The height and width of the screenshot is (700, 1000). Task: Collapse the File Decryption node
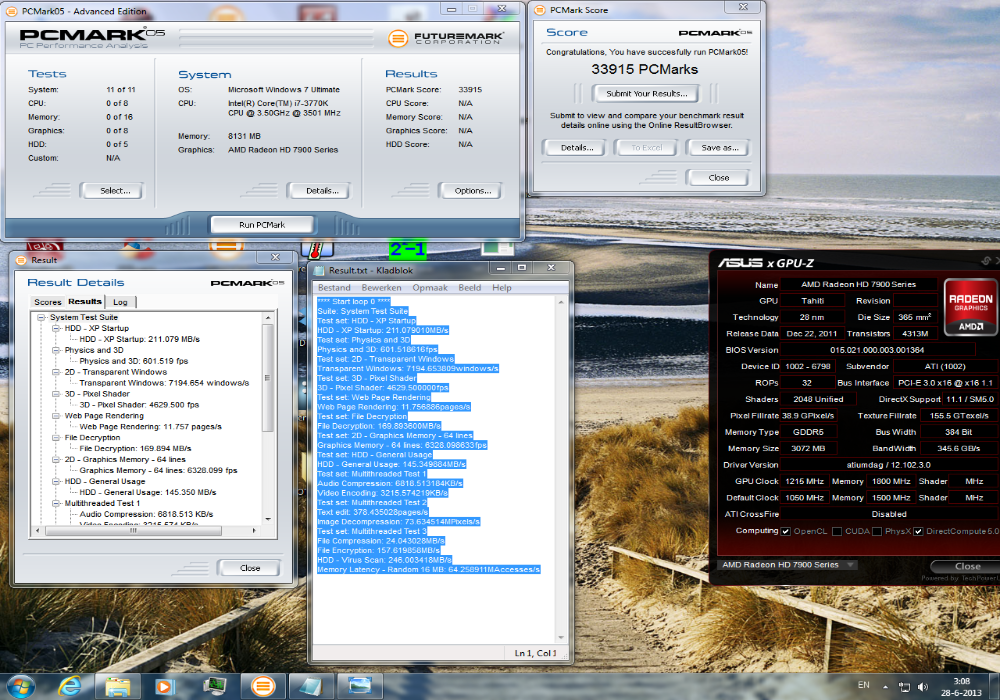pos(55,437)
